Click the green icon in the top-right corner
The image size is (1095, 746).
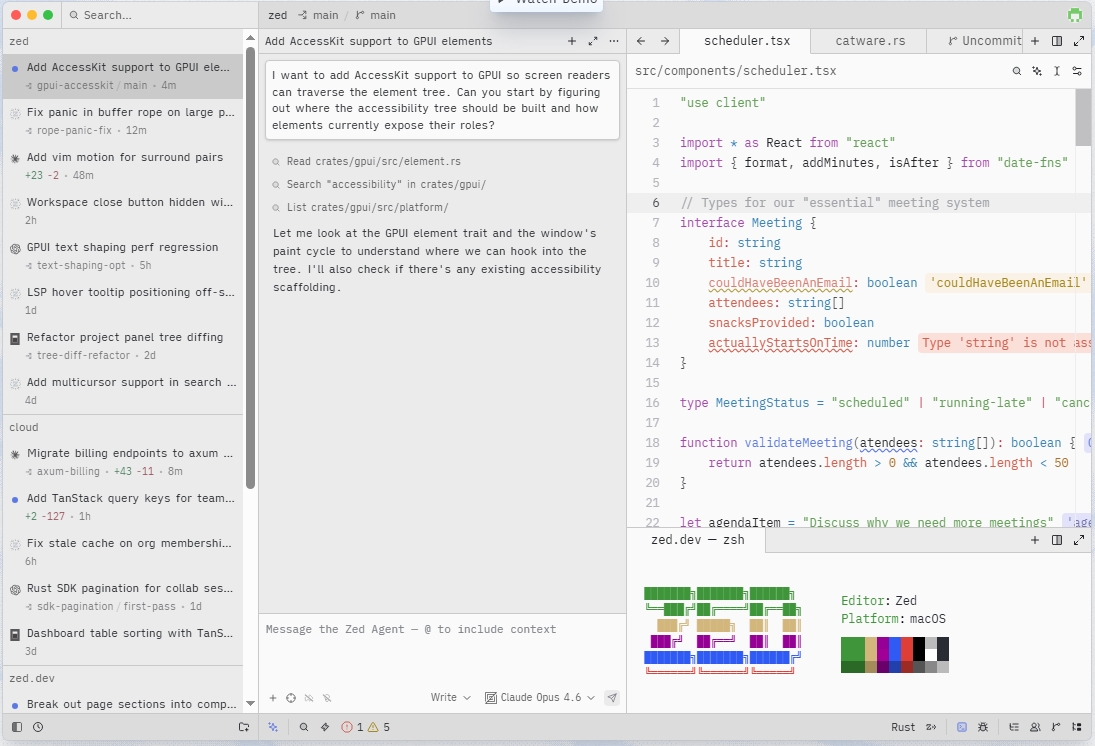pos(1075,15)
